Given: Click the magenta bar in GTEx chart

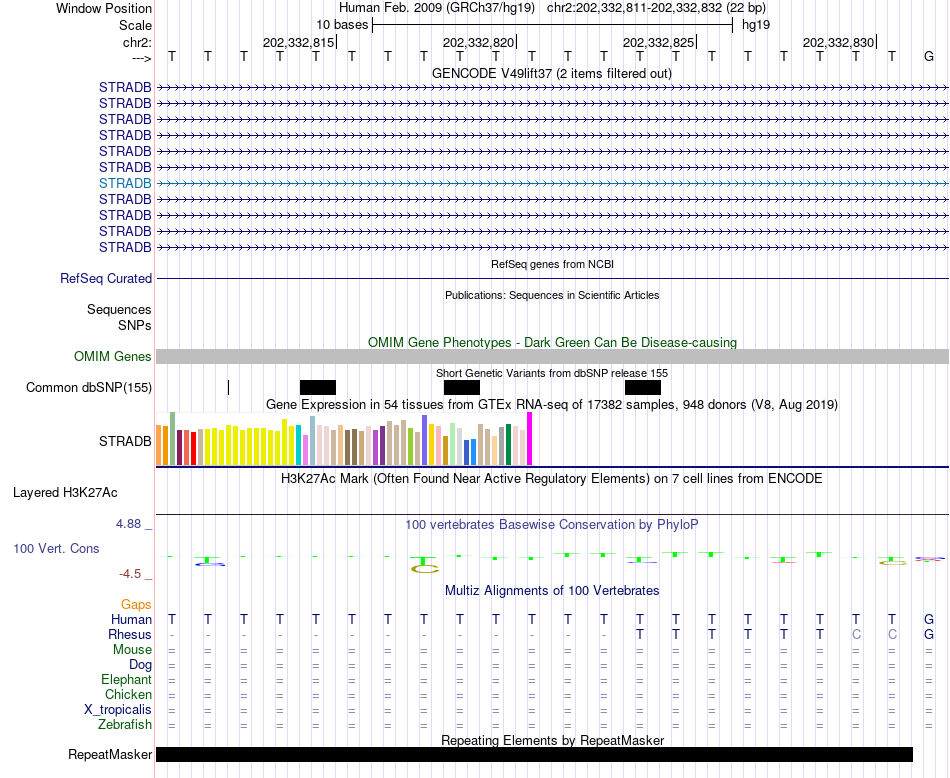Looking at the screenshot, I should coord(530,439).
